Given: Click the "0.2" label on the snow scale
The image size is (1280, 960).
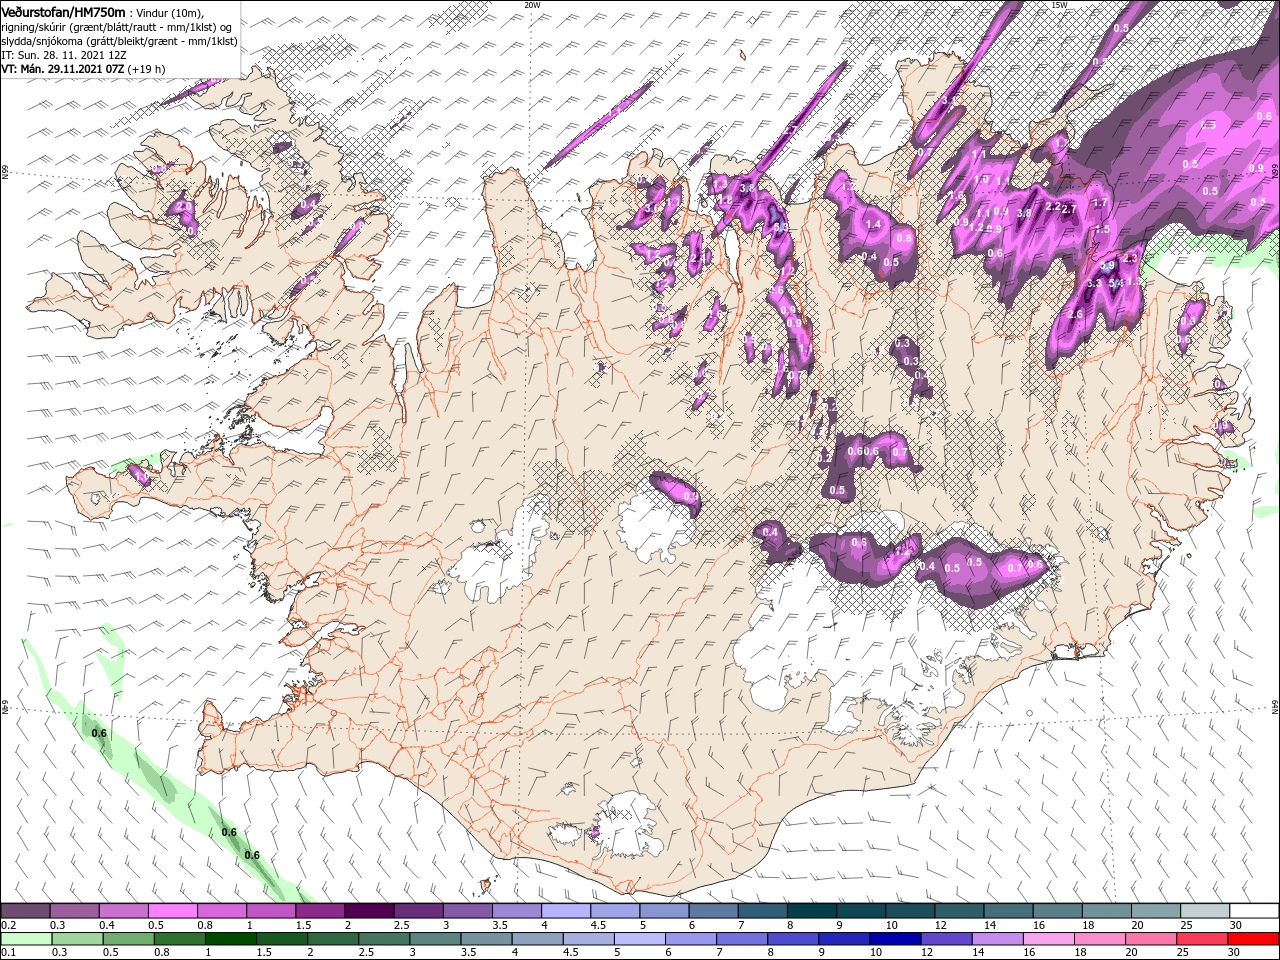Looking at the screenshot, I should point(8,925).
